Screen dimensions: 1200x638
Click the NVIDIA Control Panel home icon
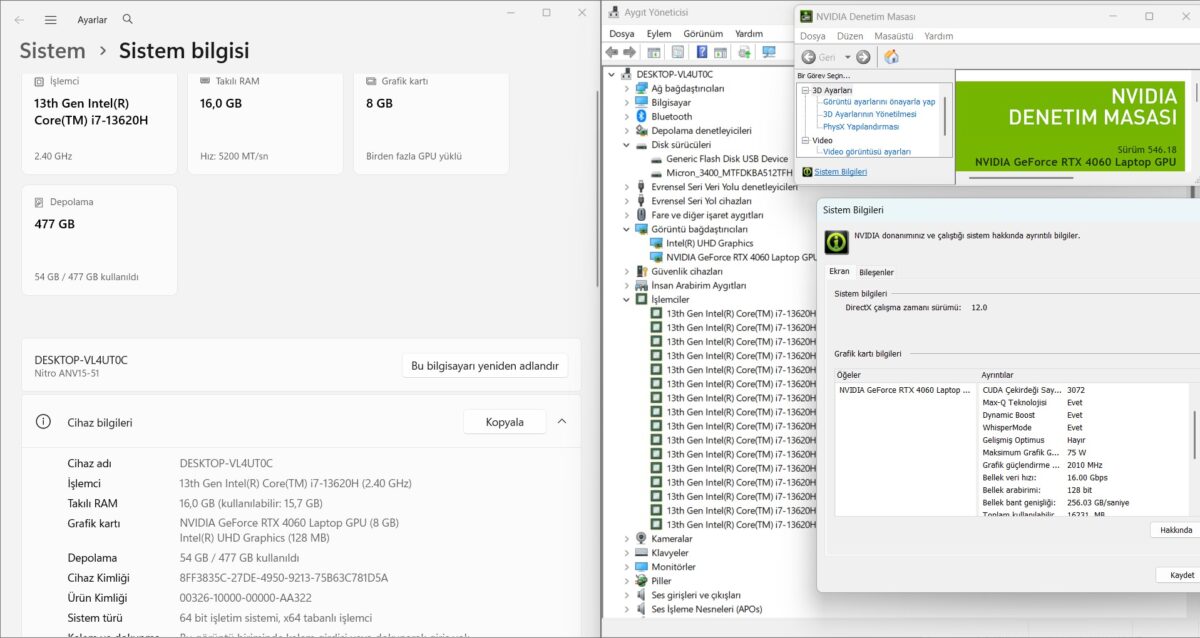pos(890,57)
